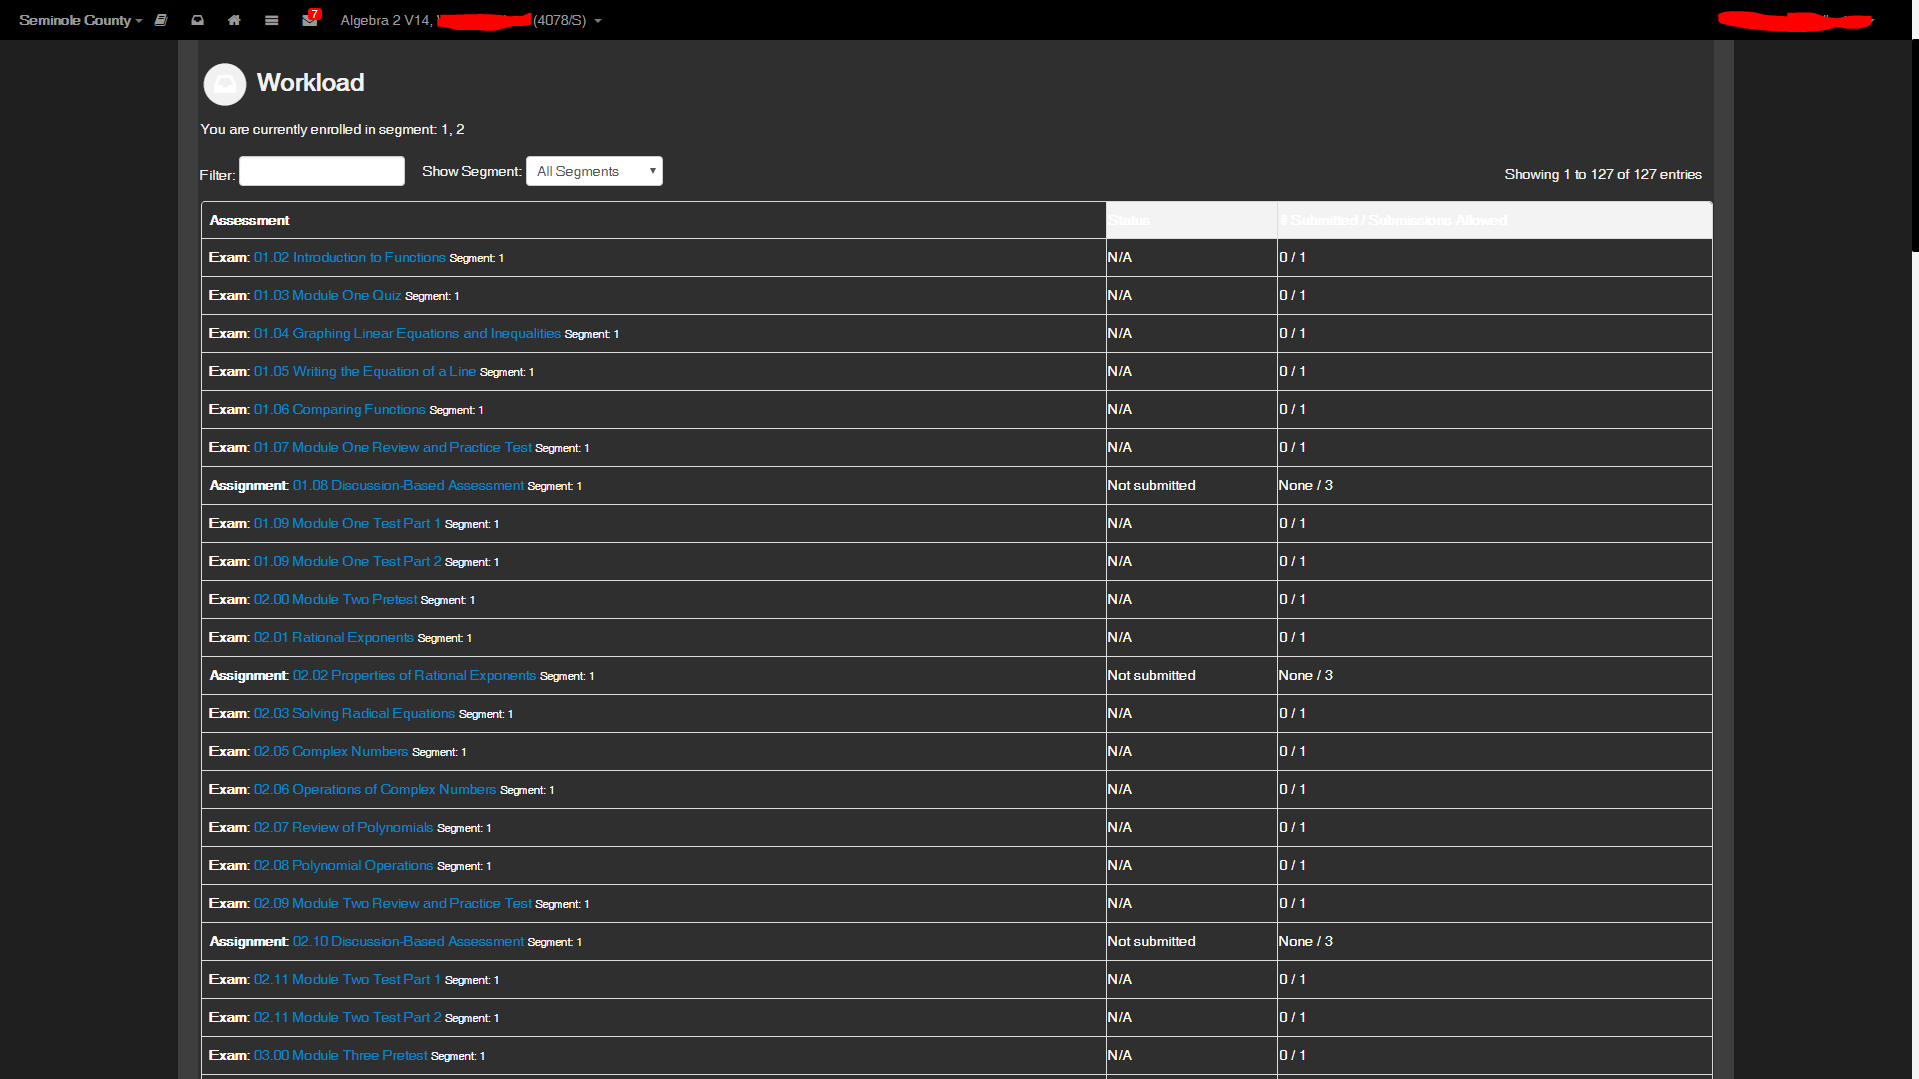Image resolution: width=1919 pixels, height=1079 pixels.
Task: Expand the Seminole County dropdown
Action: coord(81,20)
